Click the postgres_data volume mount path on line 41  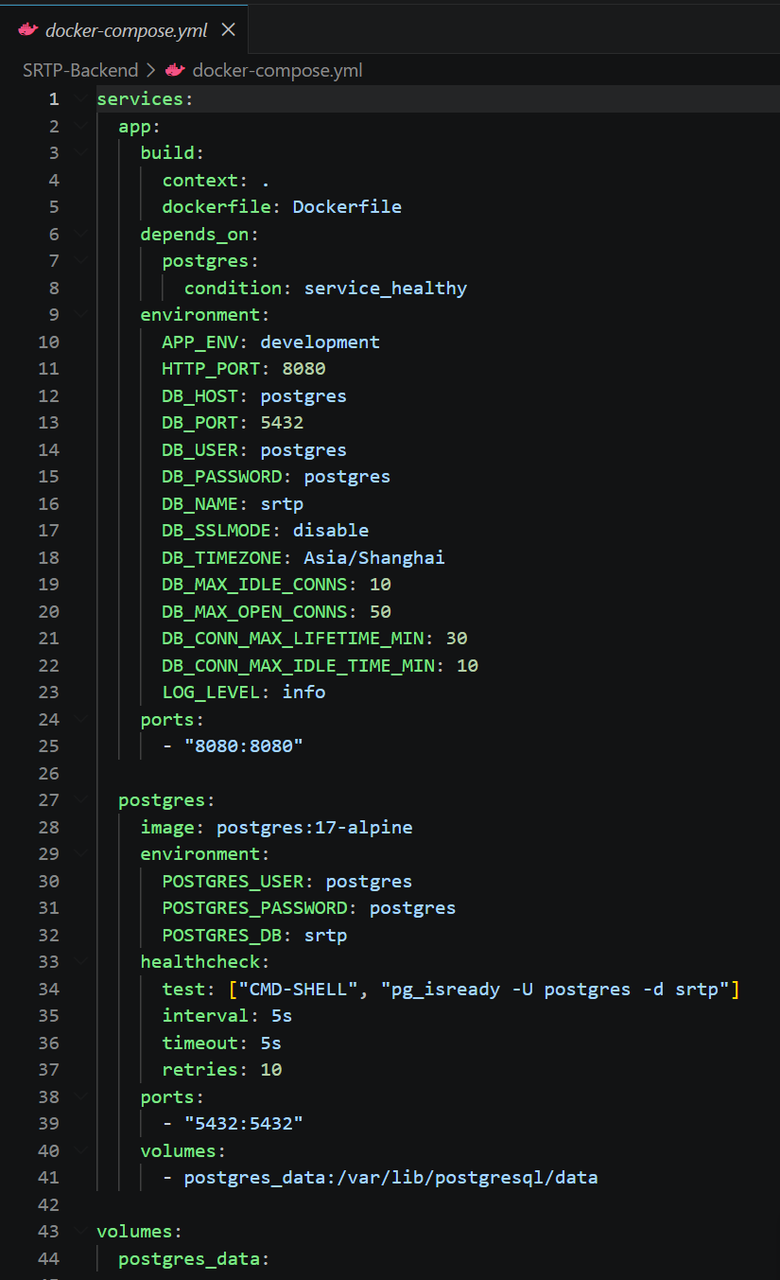coord(391,1178)
